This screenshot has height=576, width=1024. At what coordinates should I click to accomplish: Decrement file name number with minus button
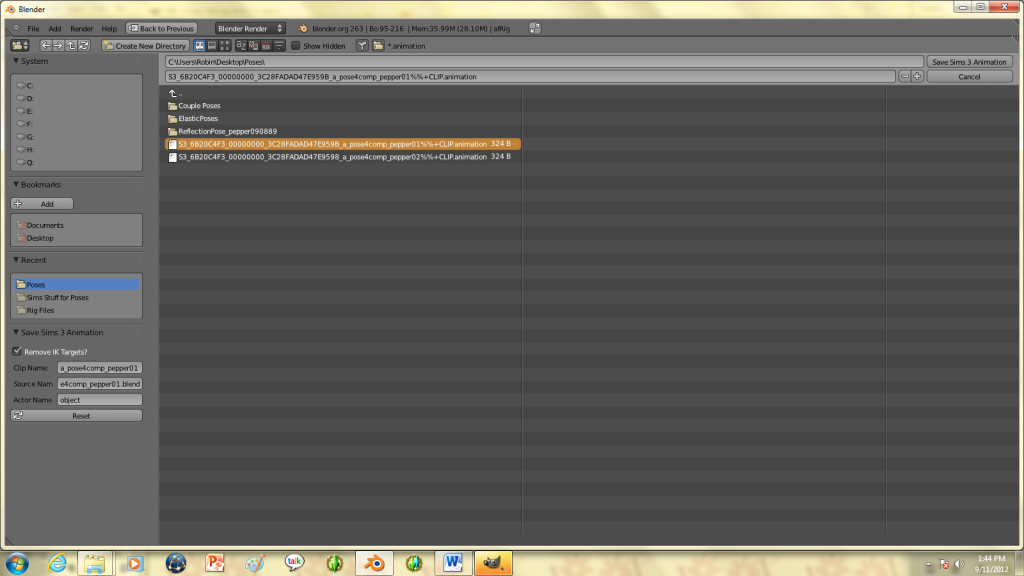coord(904,76)
